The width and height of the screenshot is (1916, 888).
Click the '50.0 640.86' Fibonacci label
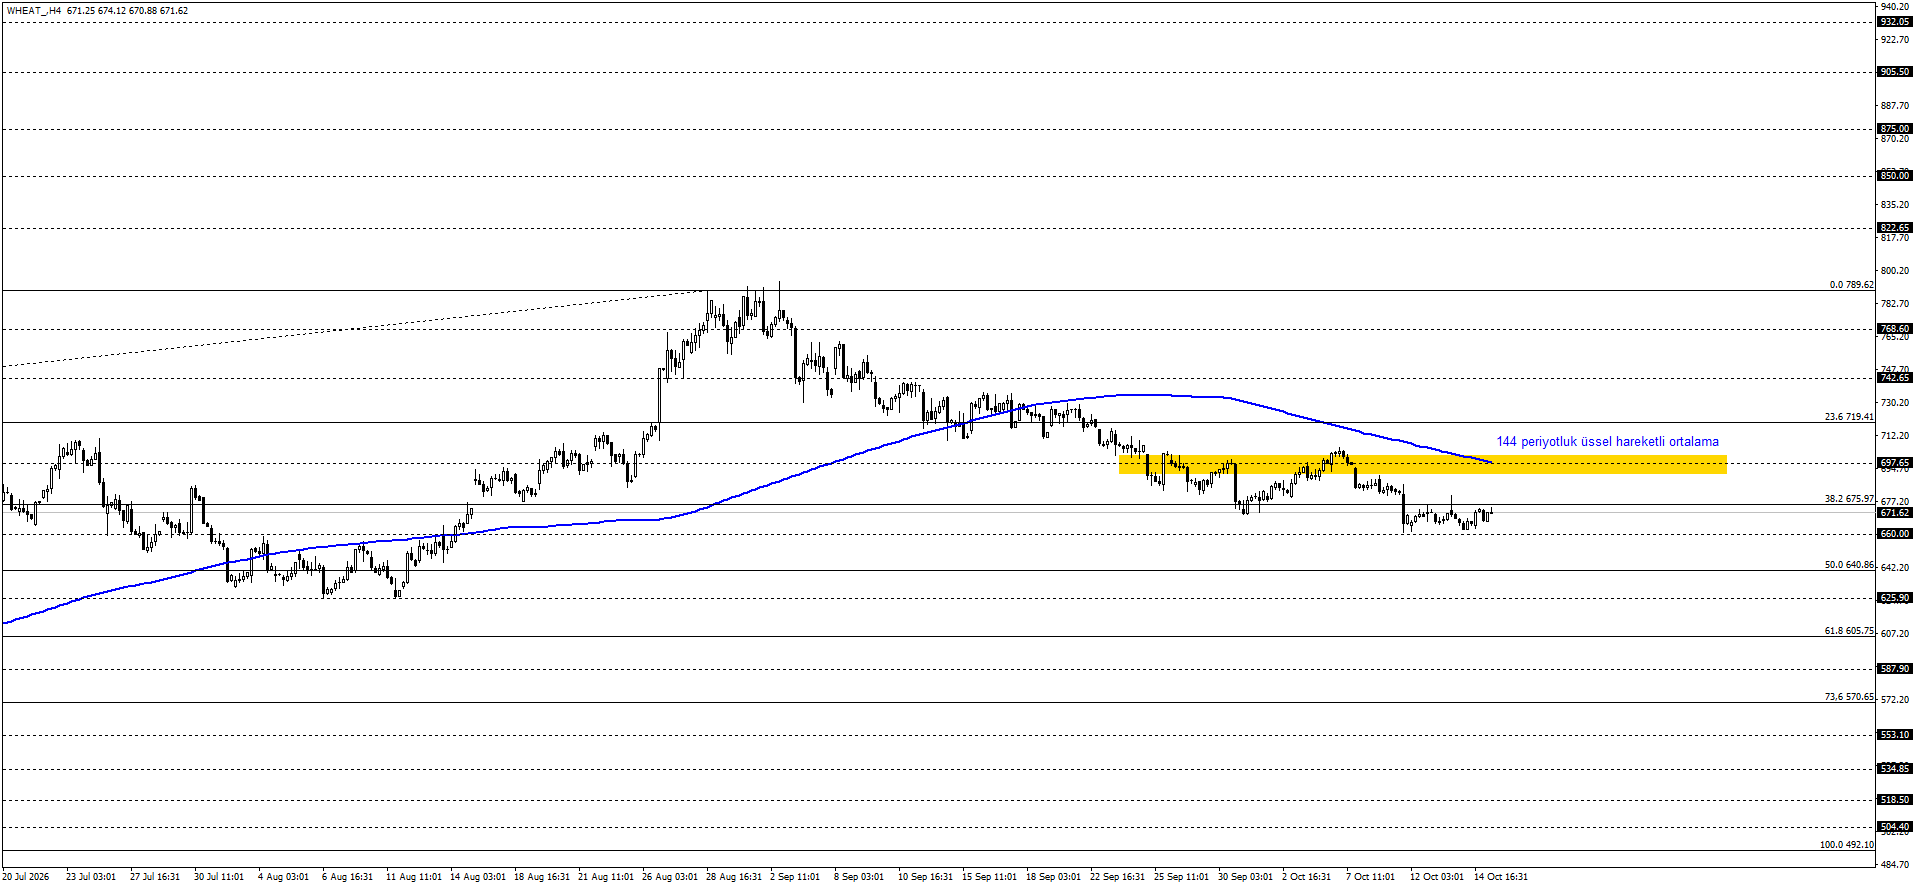pyautogui.click(x=1849, y=565)
